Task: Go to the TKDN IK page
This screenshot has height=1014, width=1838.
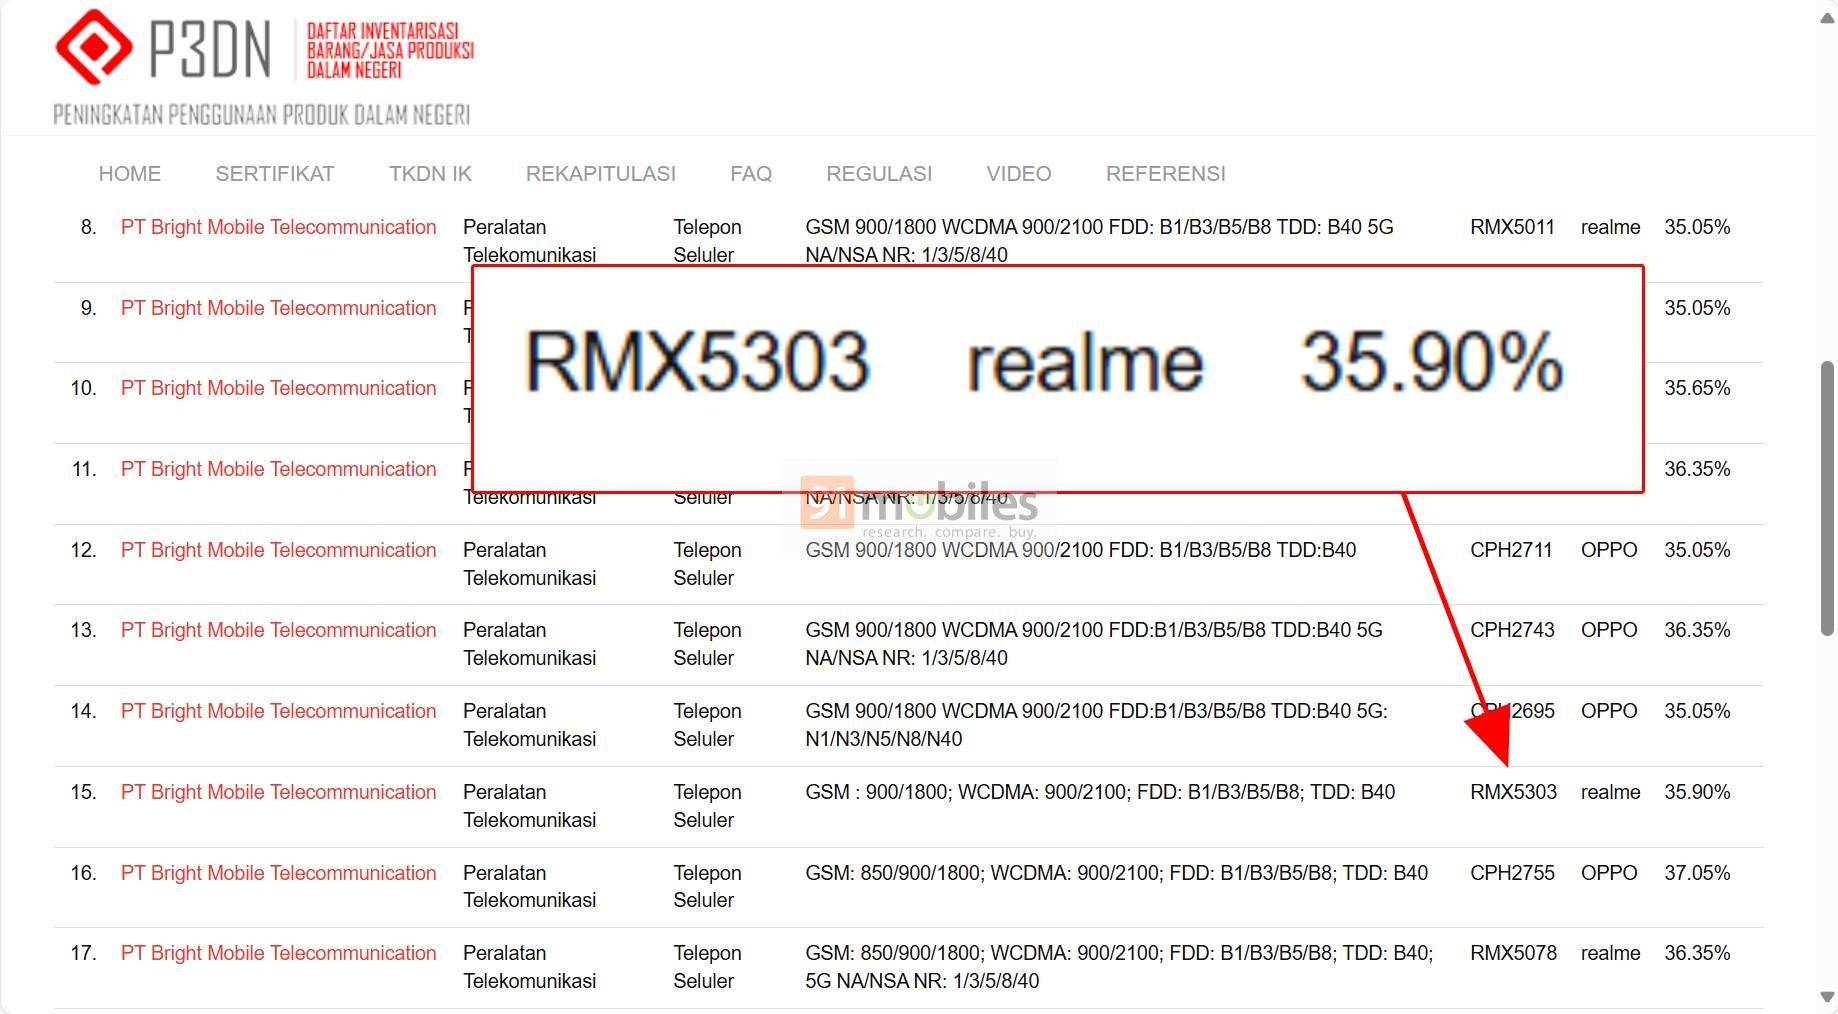Action: (430, 174)
